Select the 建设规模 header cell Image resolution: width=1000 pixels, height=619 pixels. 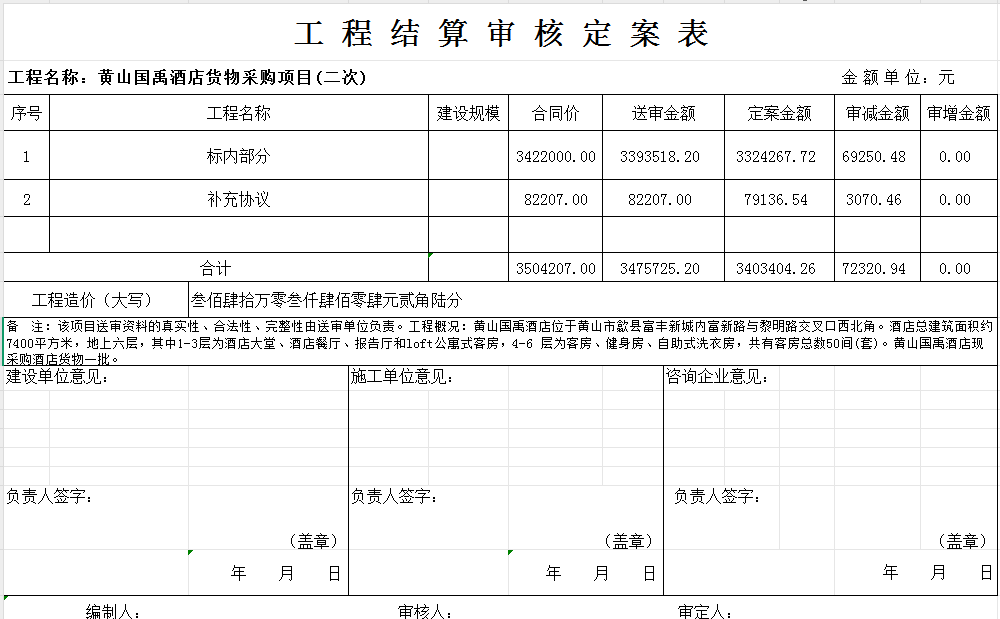pyautogui.click(x=468, y=113)
